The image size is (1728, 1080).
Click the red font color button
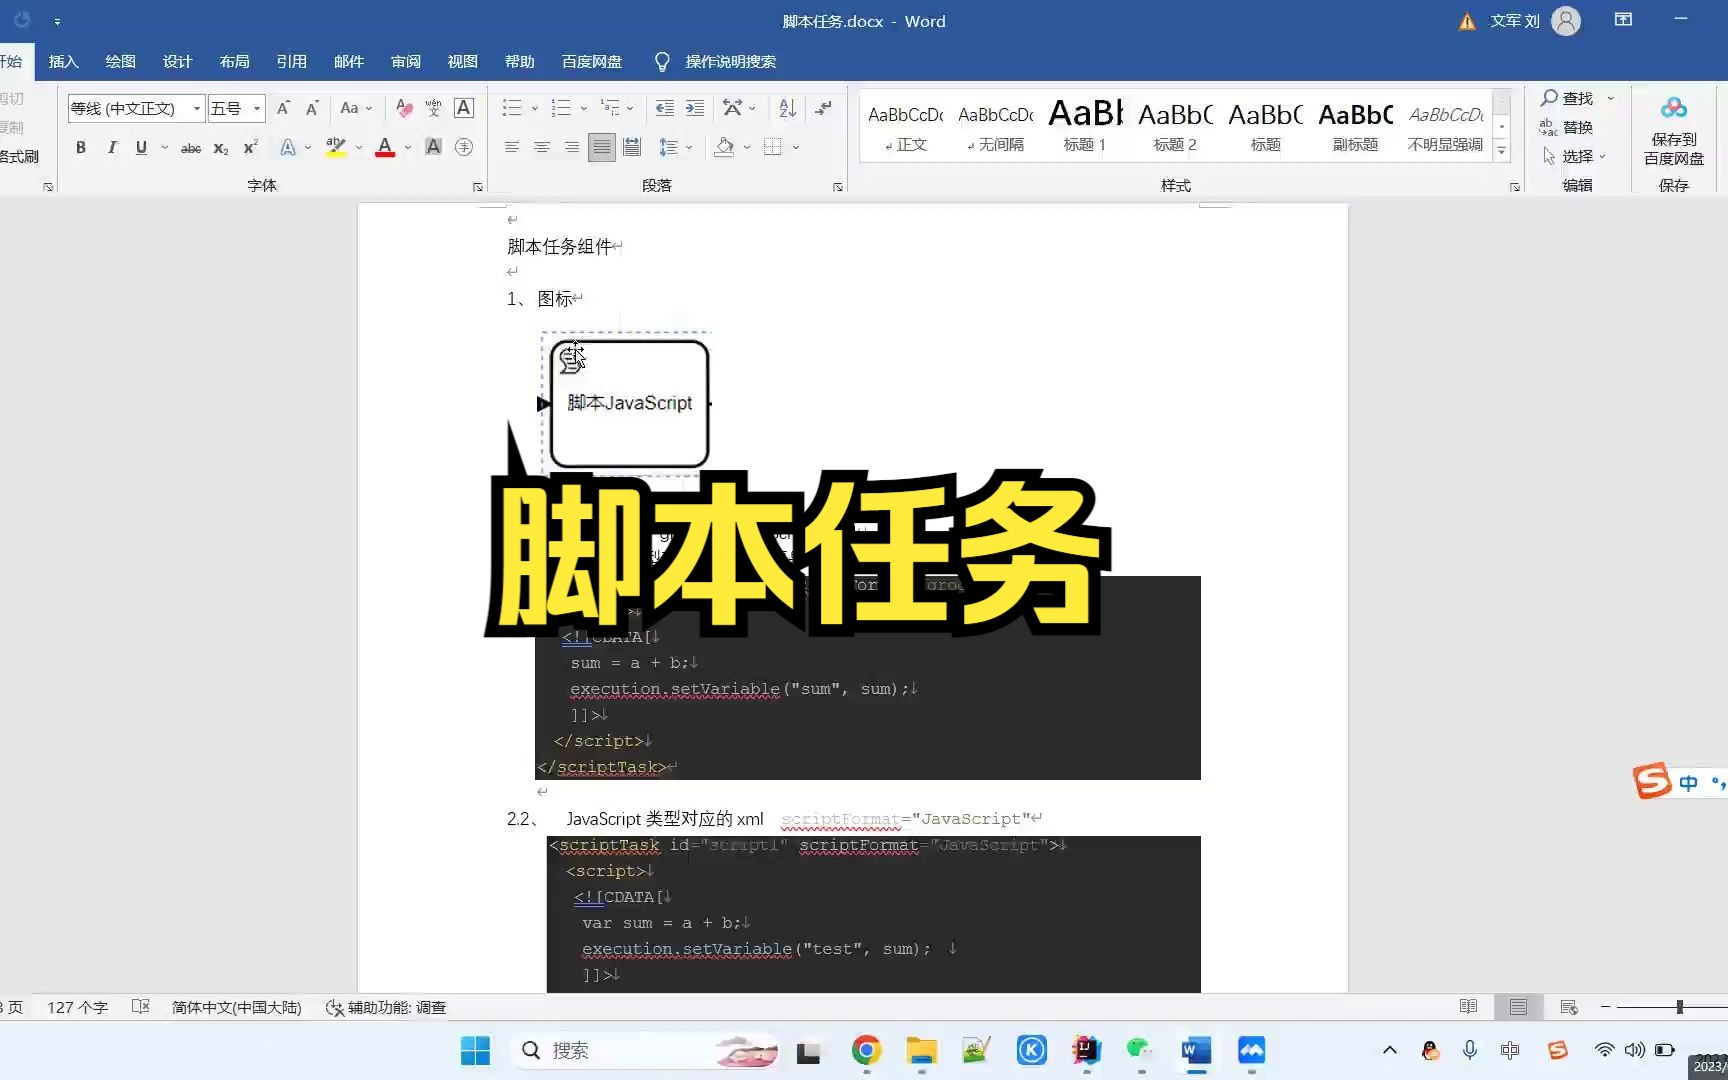(x=384, y=147)
